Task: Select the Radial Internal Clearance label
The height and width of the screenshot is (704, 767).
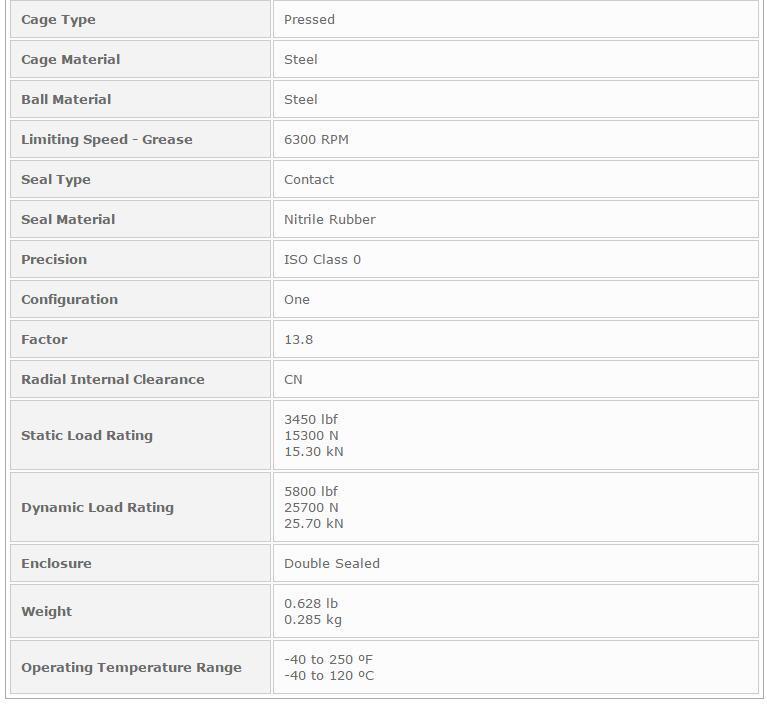Action: 112,380
